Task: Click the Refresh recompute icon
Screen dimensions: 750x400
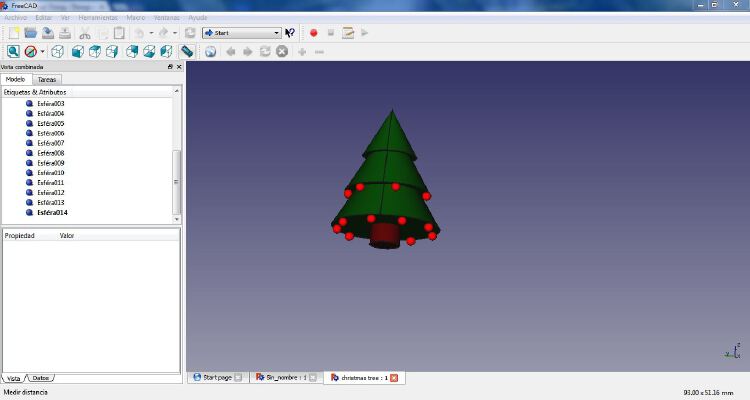Action: (x=190, y=33)
